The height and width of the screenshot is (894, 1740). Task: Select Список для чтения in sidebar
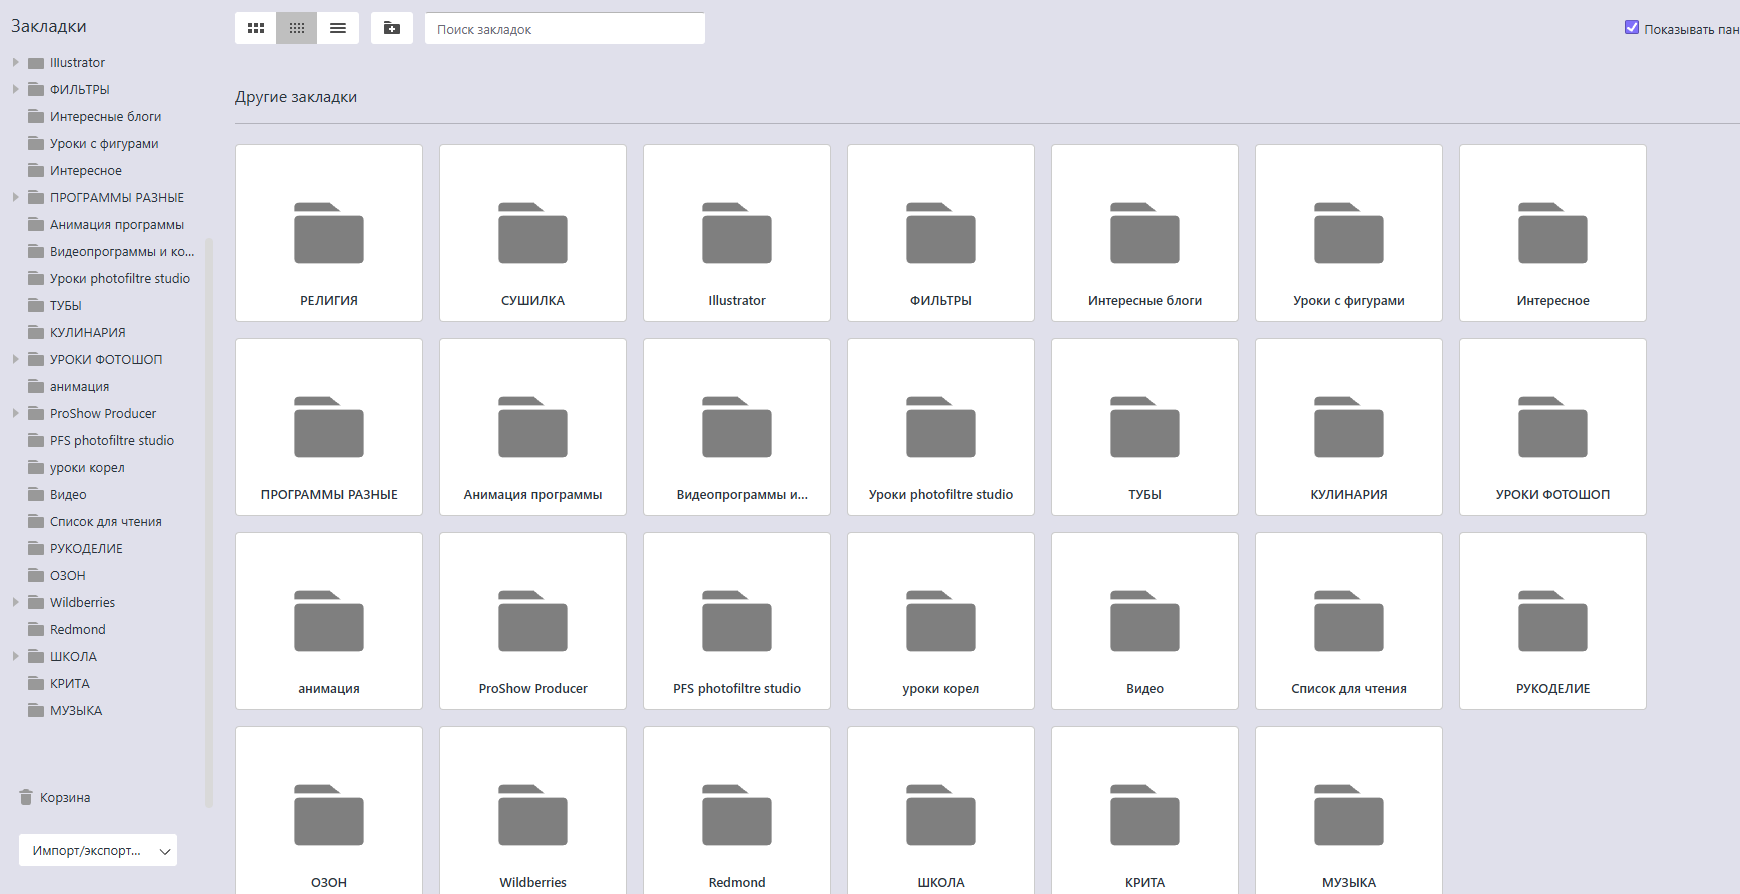[105, 521]
